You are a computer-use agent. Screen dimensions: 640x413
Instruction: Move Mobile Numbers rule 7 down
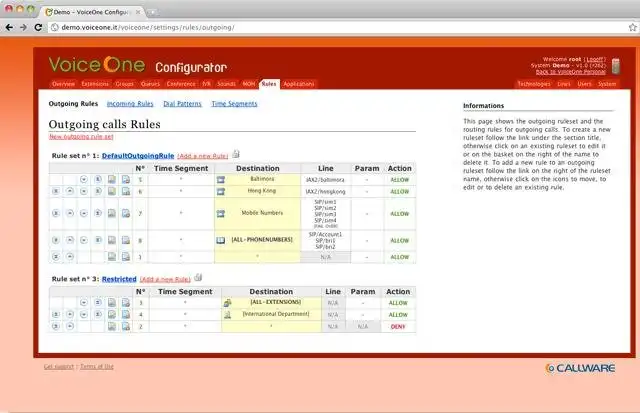84,213
